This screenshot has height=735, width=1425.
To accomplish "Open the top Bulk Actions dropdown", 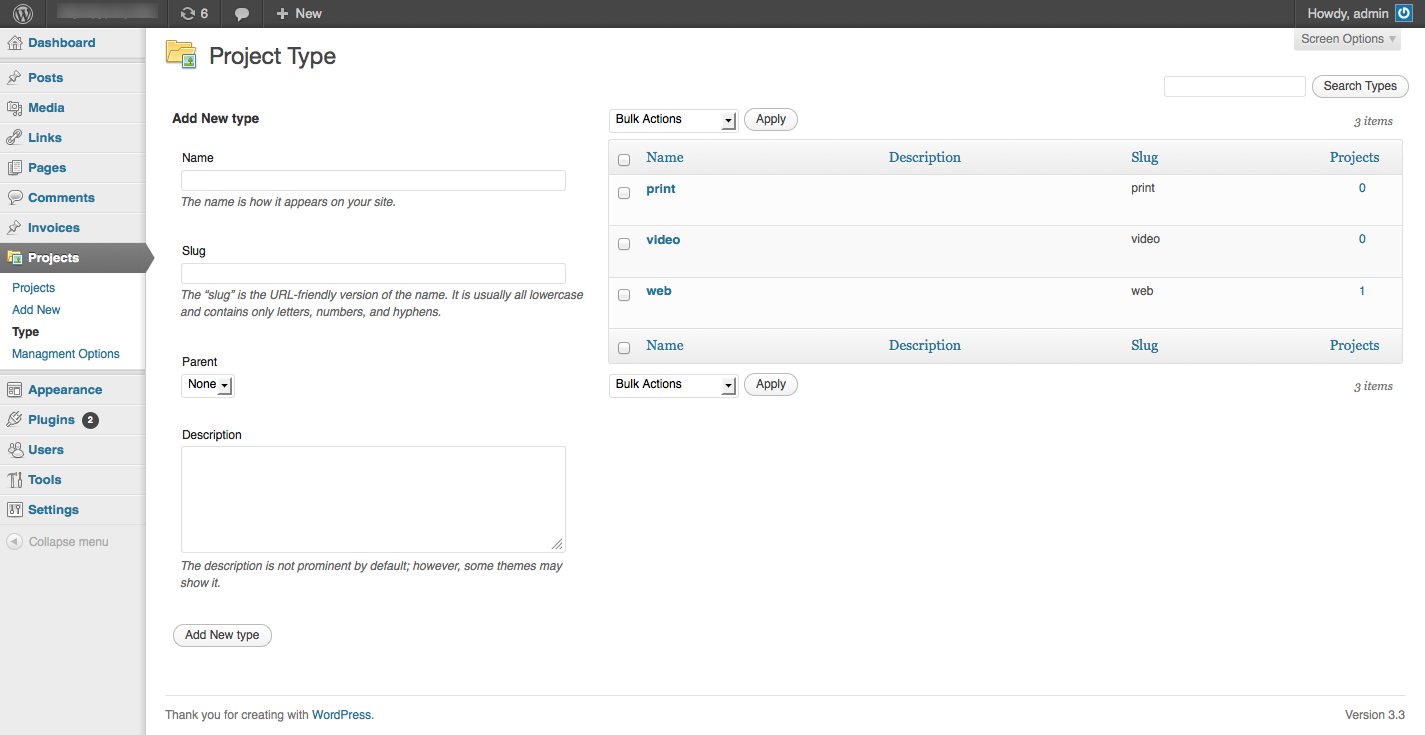I will (673, 120).
